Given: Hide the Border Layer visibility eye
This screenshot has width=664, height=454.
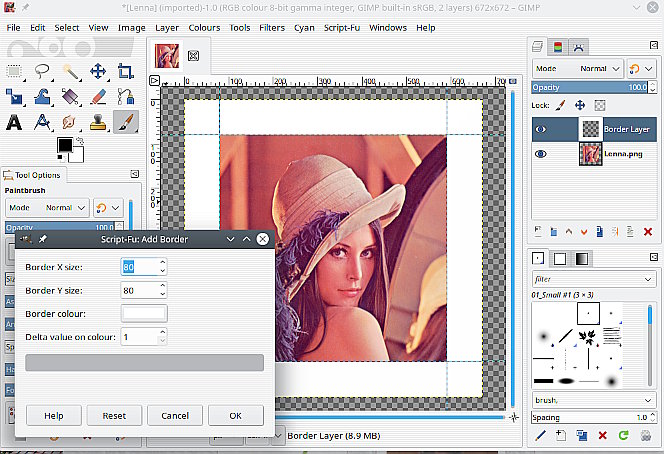Looking at the screenshot, I should (540, 129).
